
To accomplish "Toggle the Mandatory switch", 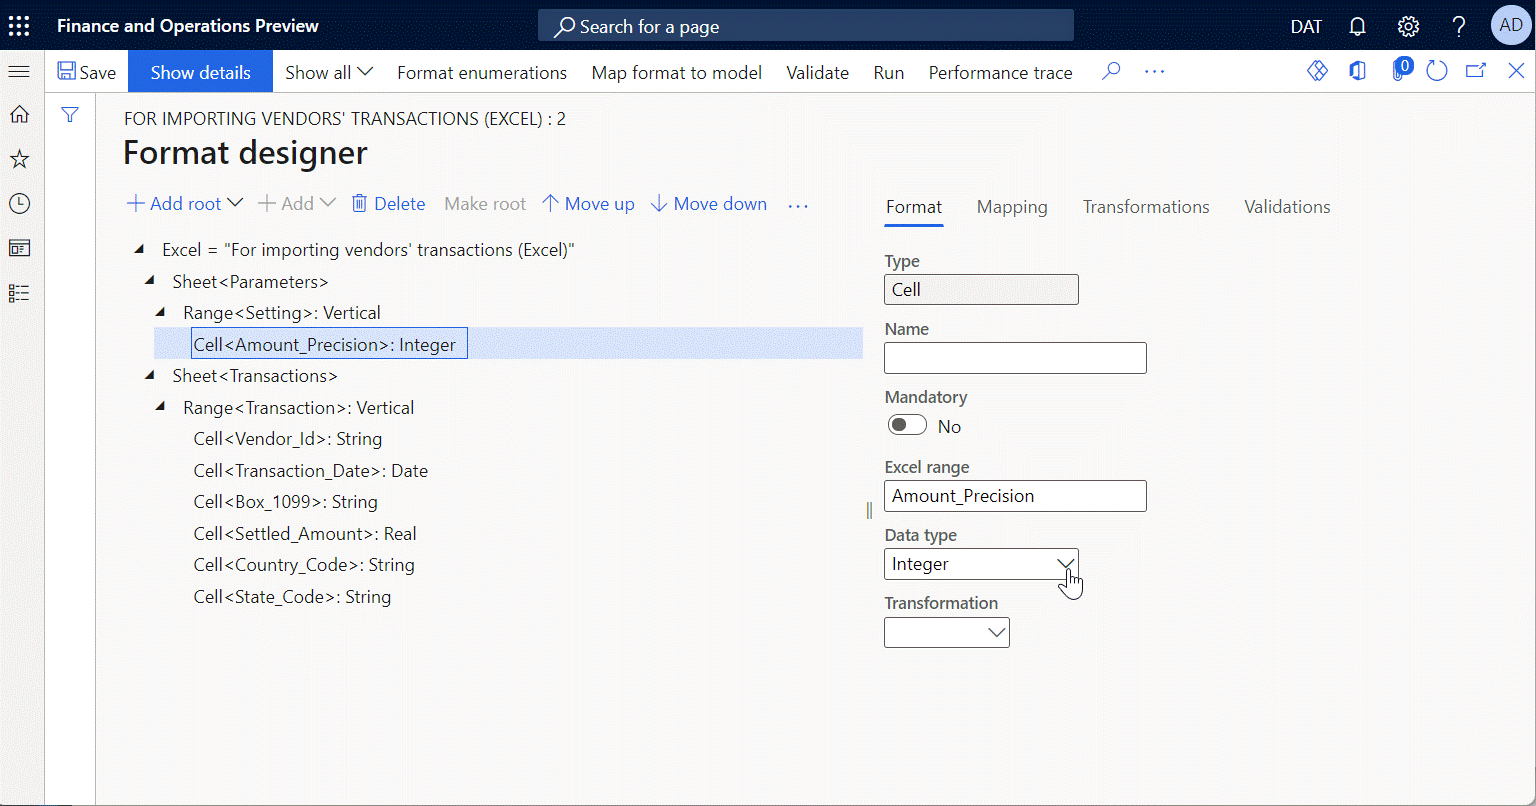I will (x=907, y=426).
